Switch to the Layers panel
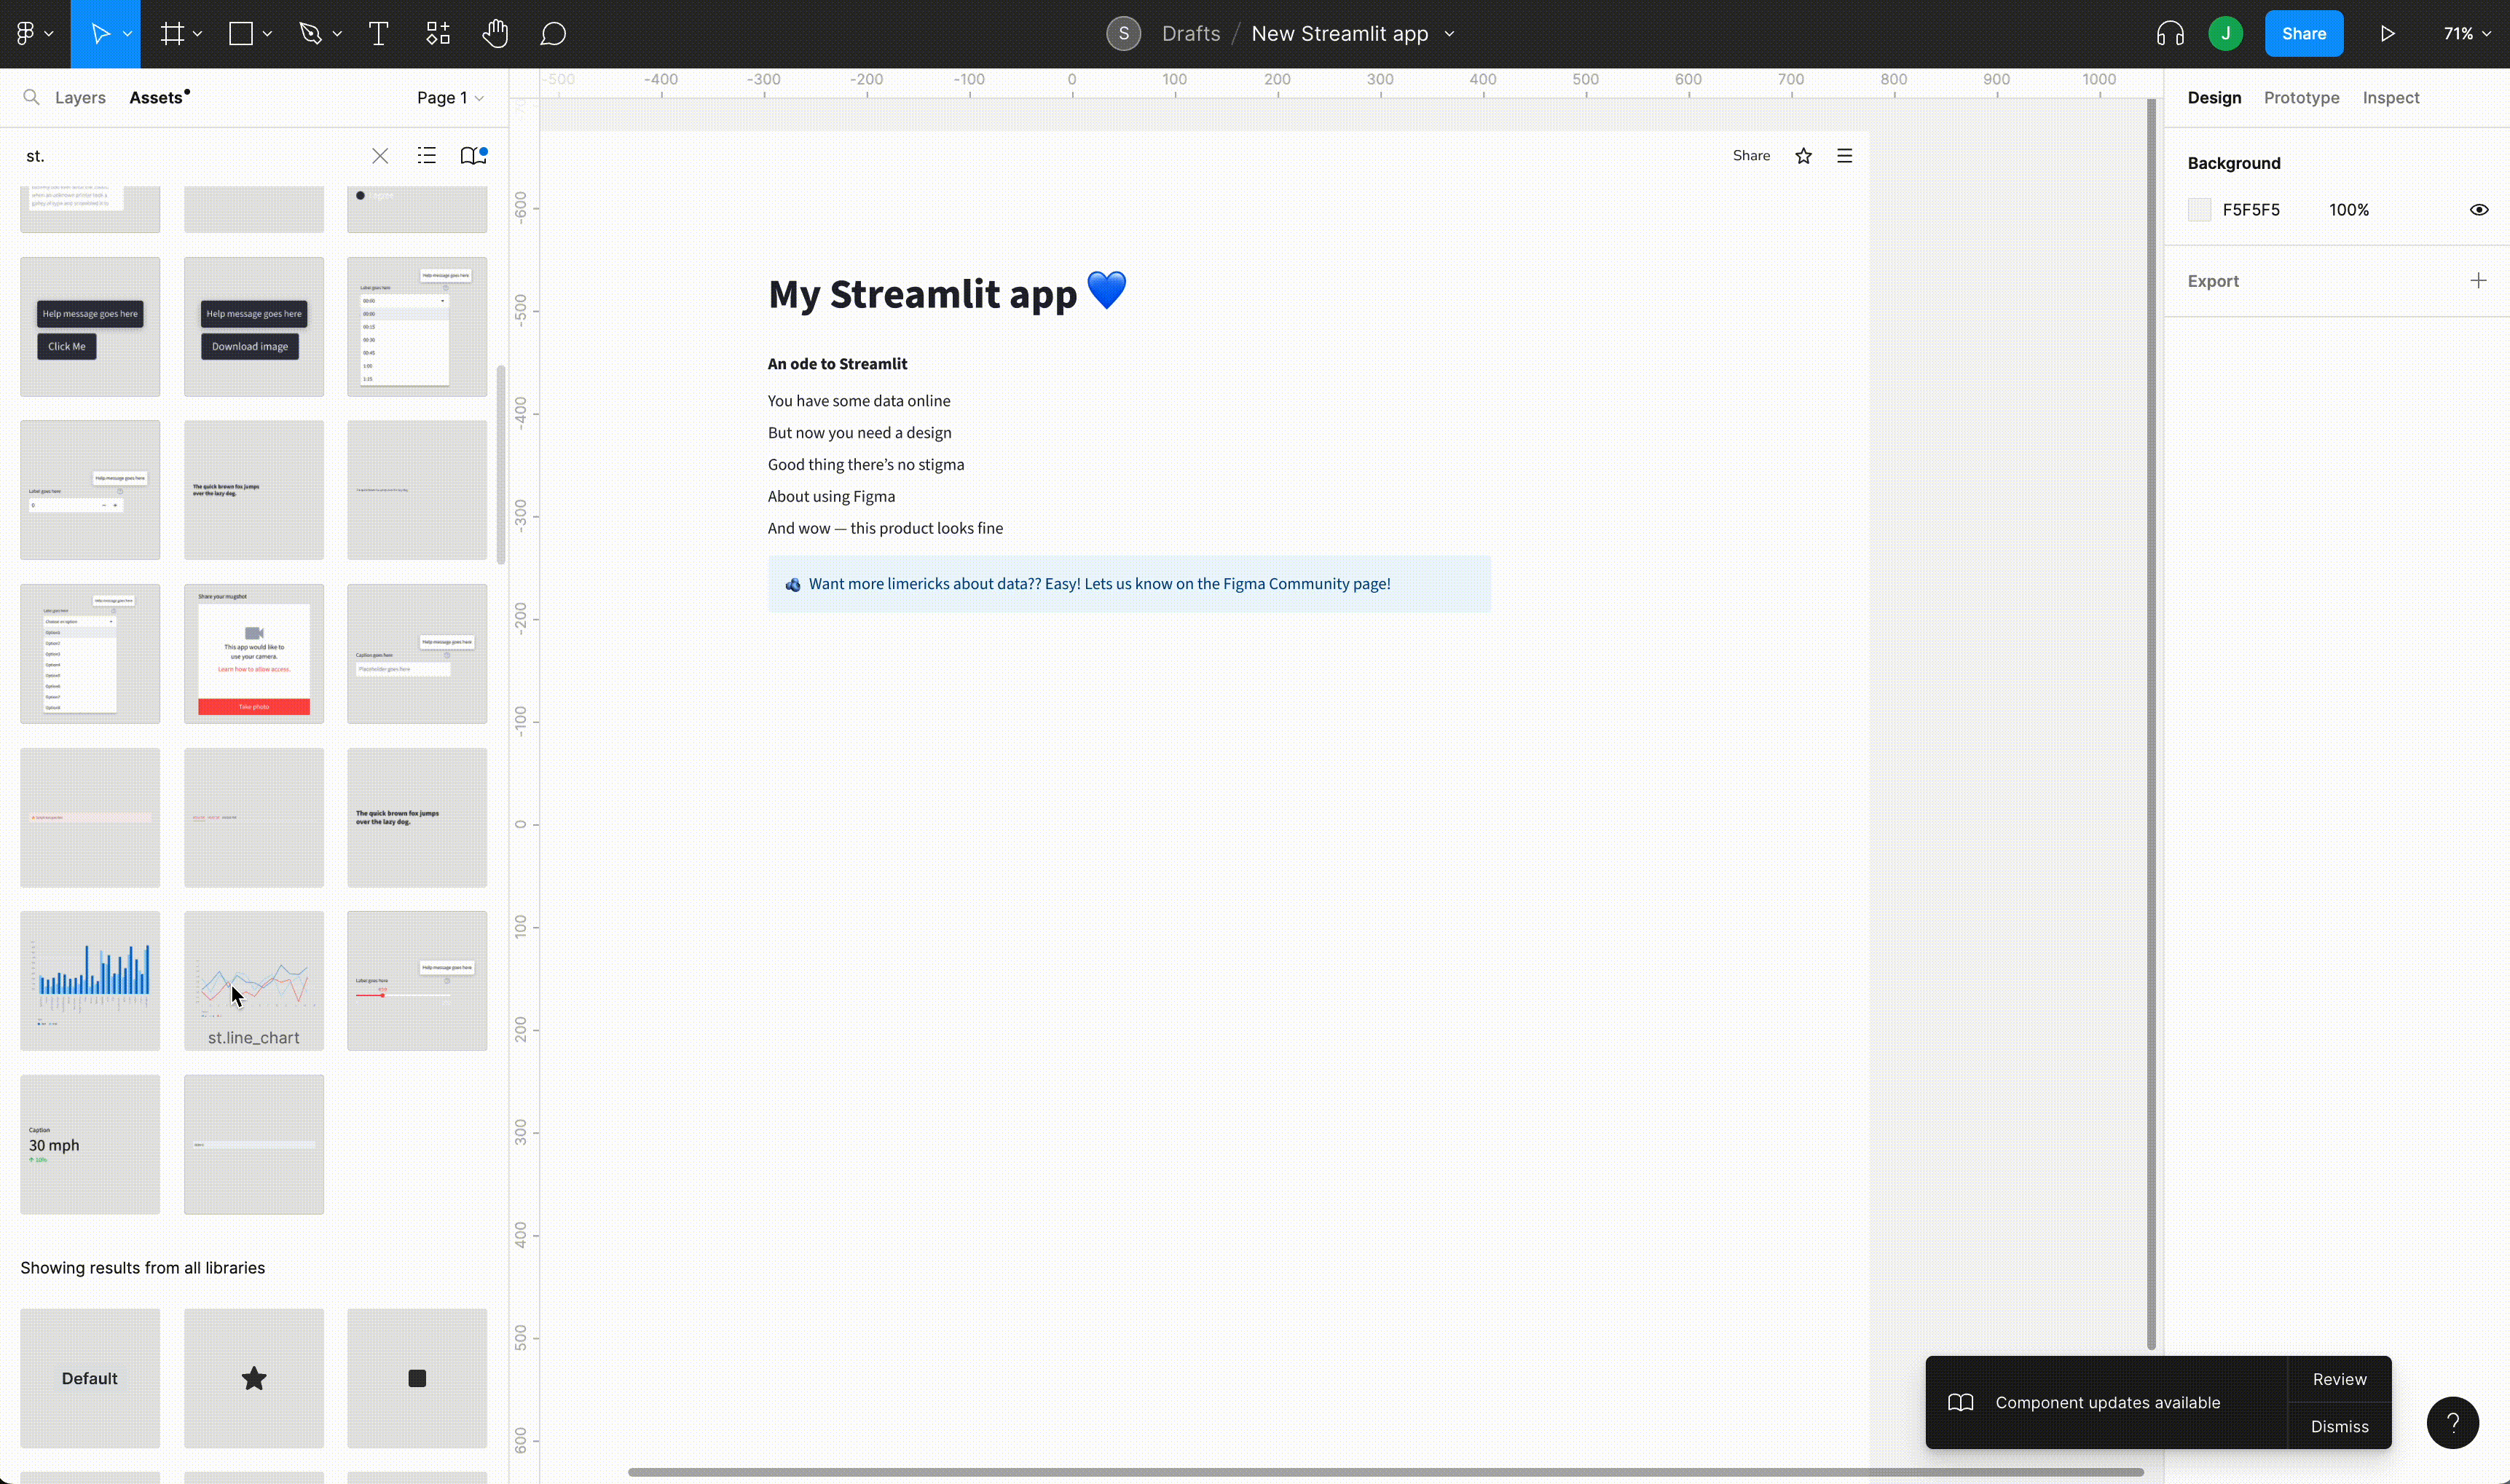This screenshot has width=2510, height=1484. click(80, 97)
